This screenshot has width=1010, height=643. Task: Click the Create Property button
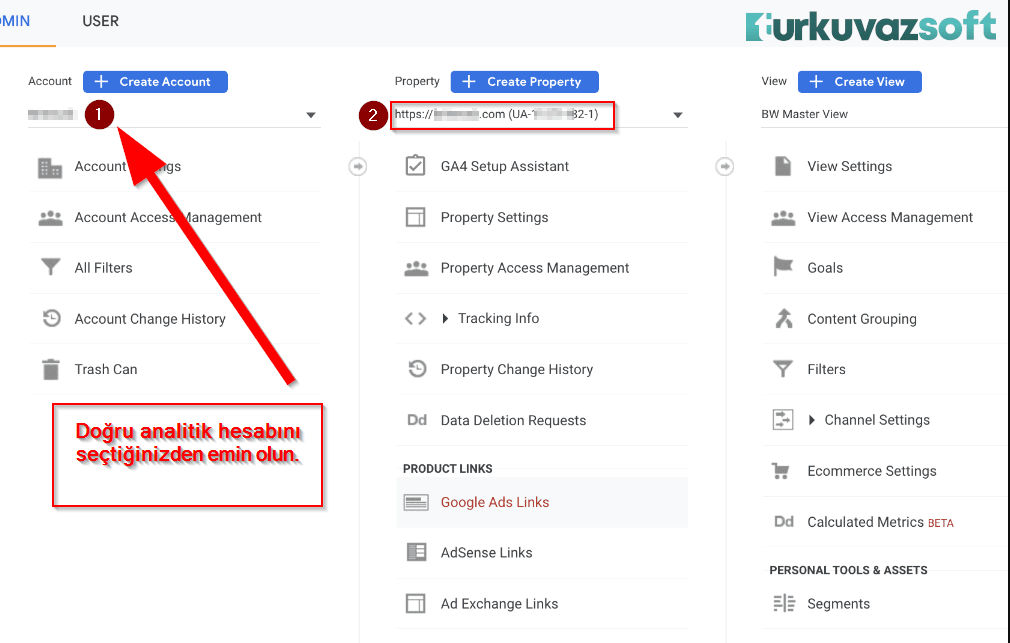tap(524, 82)
